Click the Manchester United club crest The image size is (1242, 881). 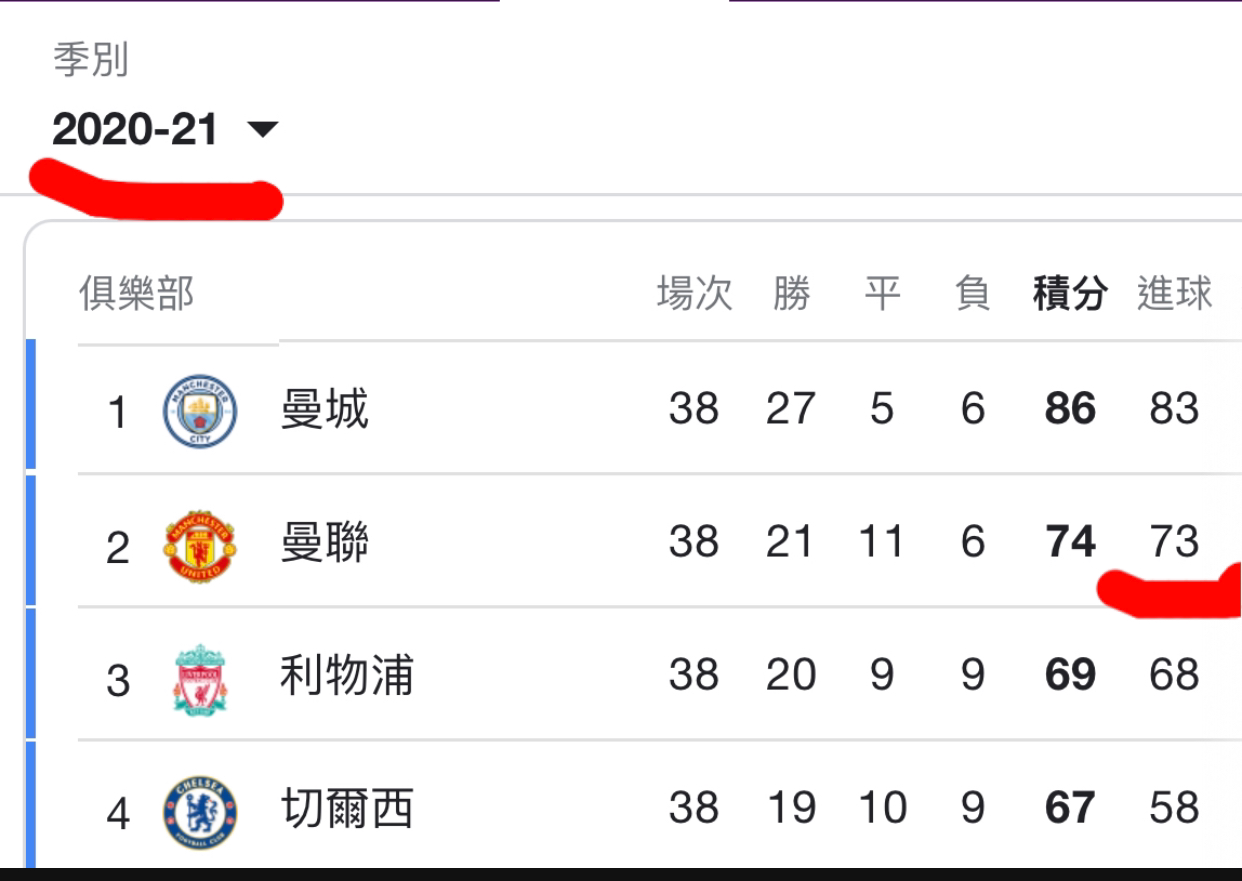(200, 546)
